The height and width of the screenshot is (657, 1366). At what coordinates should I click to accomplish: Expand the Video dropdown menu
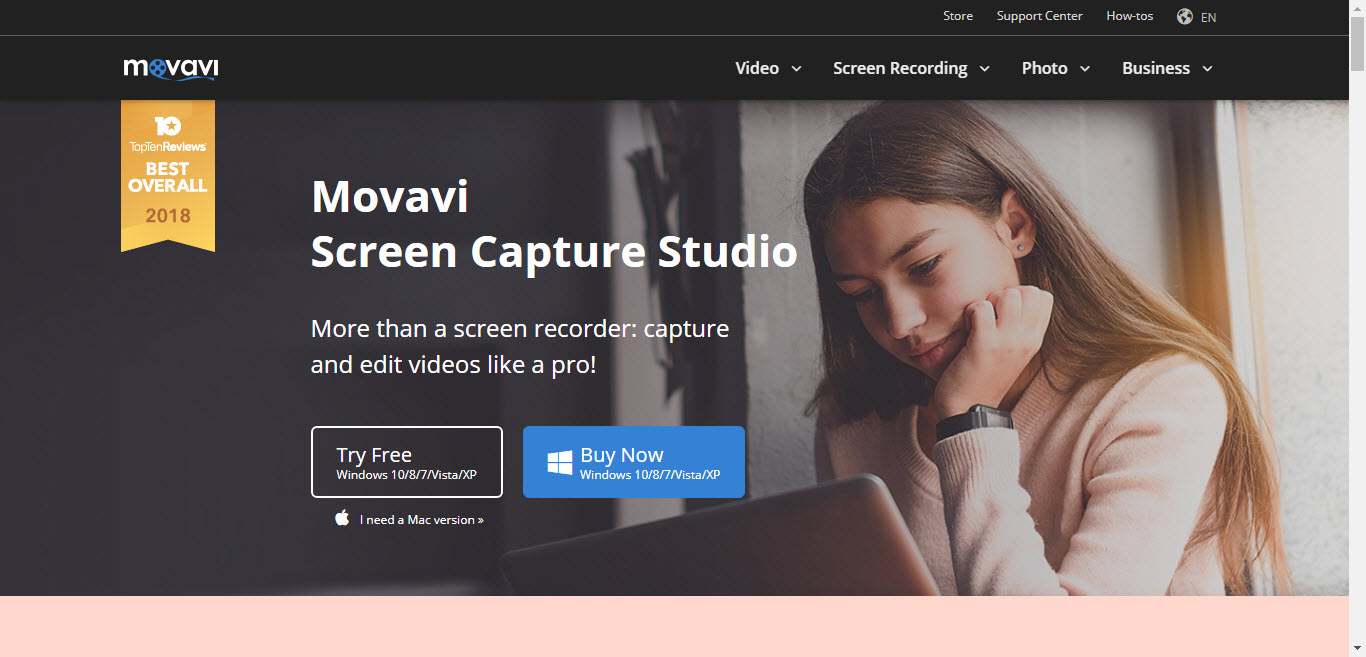point(767,68)
